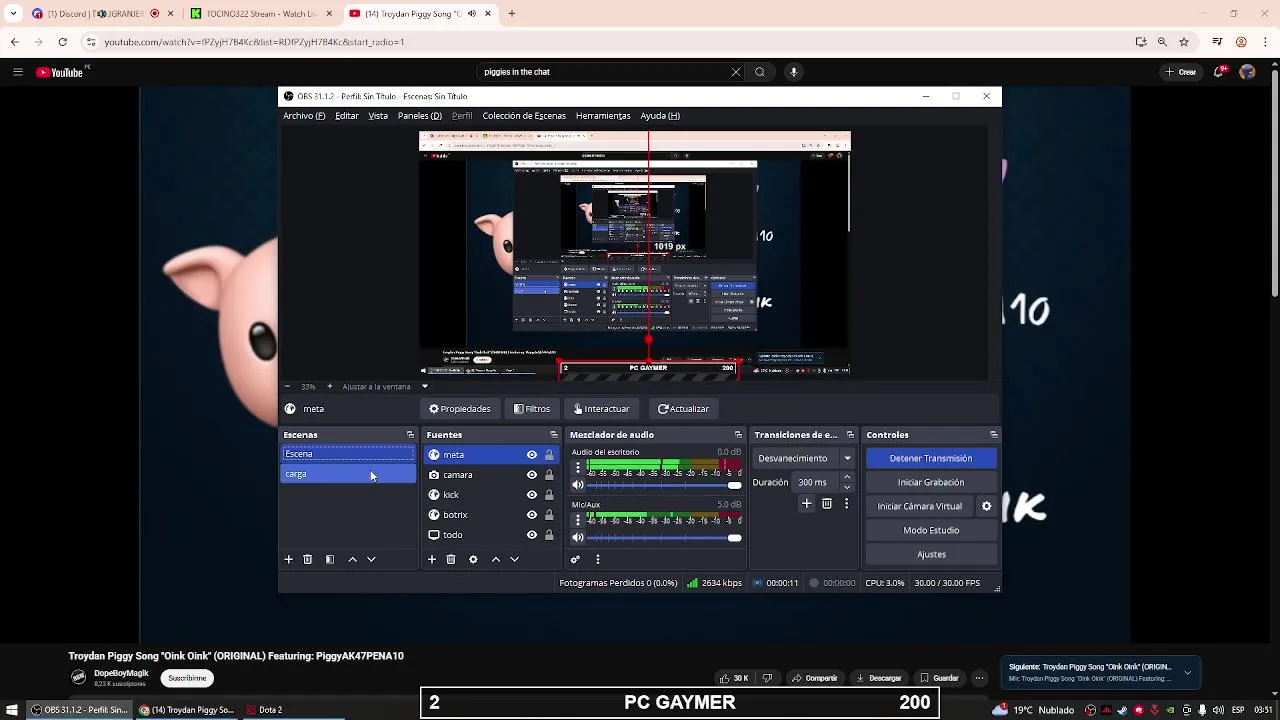Select the Escena scene
The image size is (1280, 720).
point(348,454)
